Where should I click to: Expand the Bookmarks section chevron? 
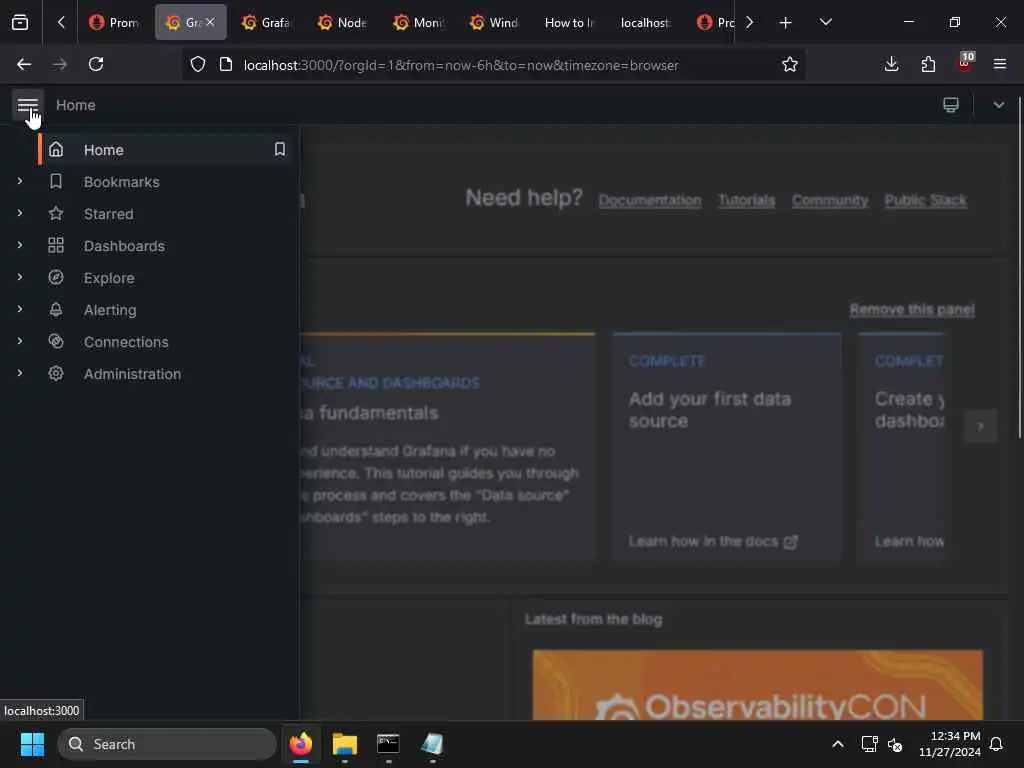tap(20, 181)
